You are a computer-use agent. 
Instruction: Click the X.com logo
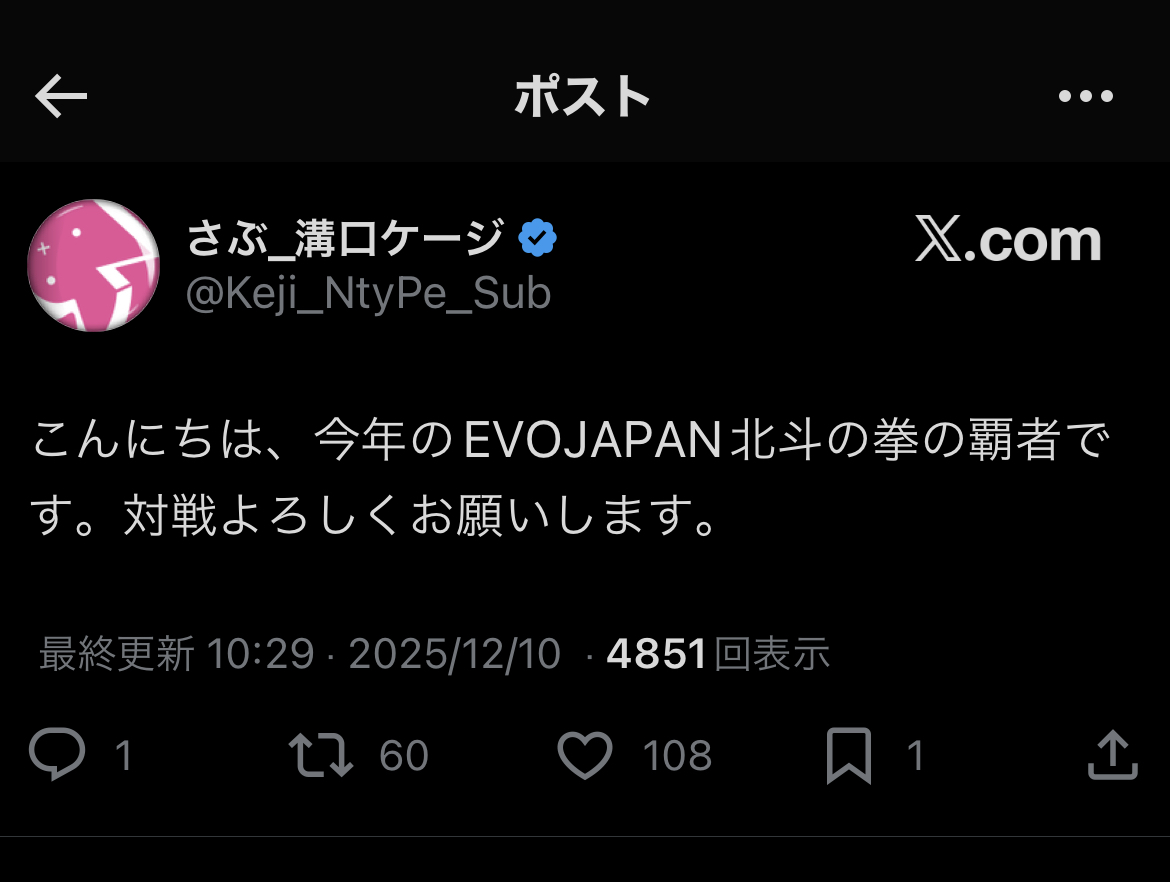tap(1008, 241)
